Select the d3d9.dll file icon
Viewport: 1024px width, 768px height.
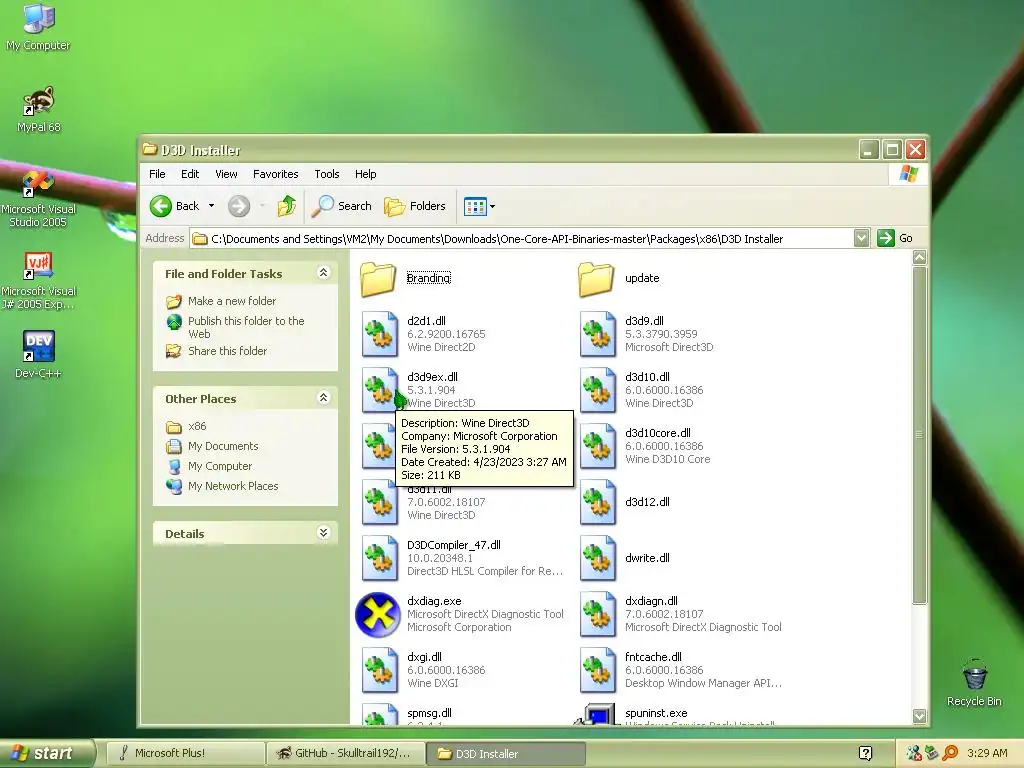[x=598, y=334]
